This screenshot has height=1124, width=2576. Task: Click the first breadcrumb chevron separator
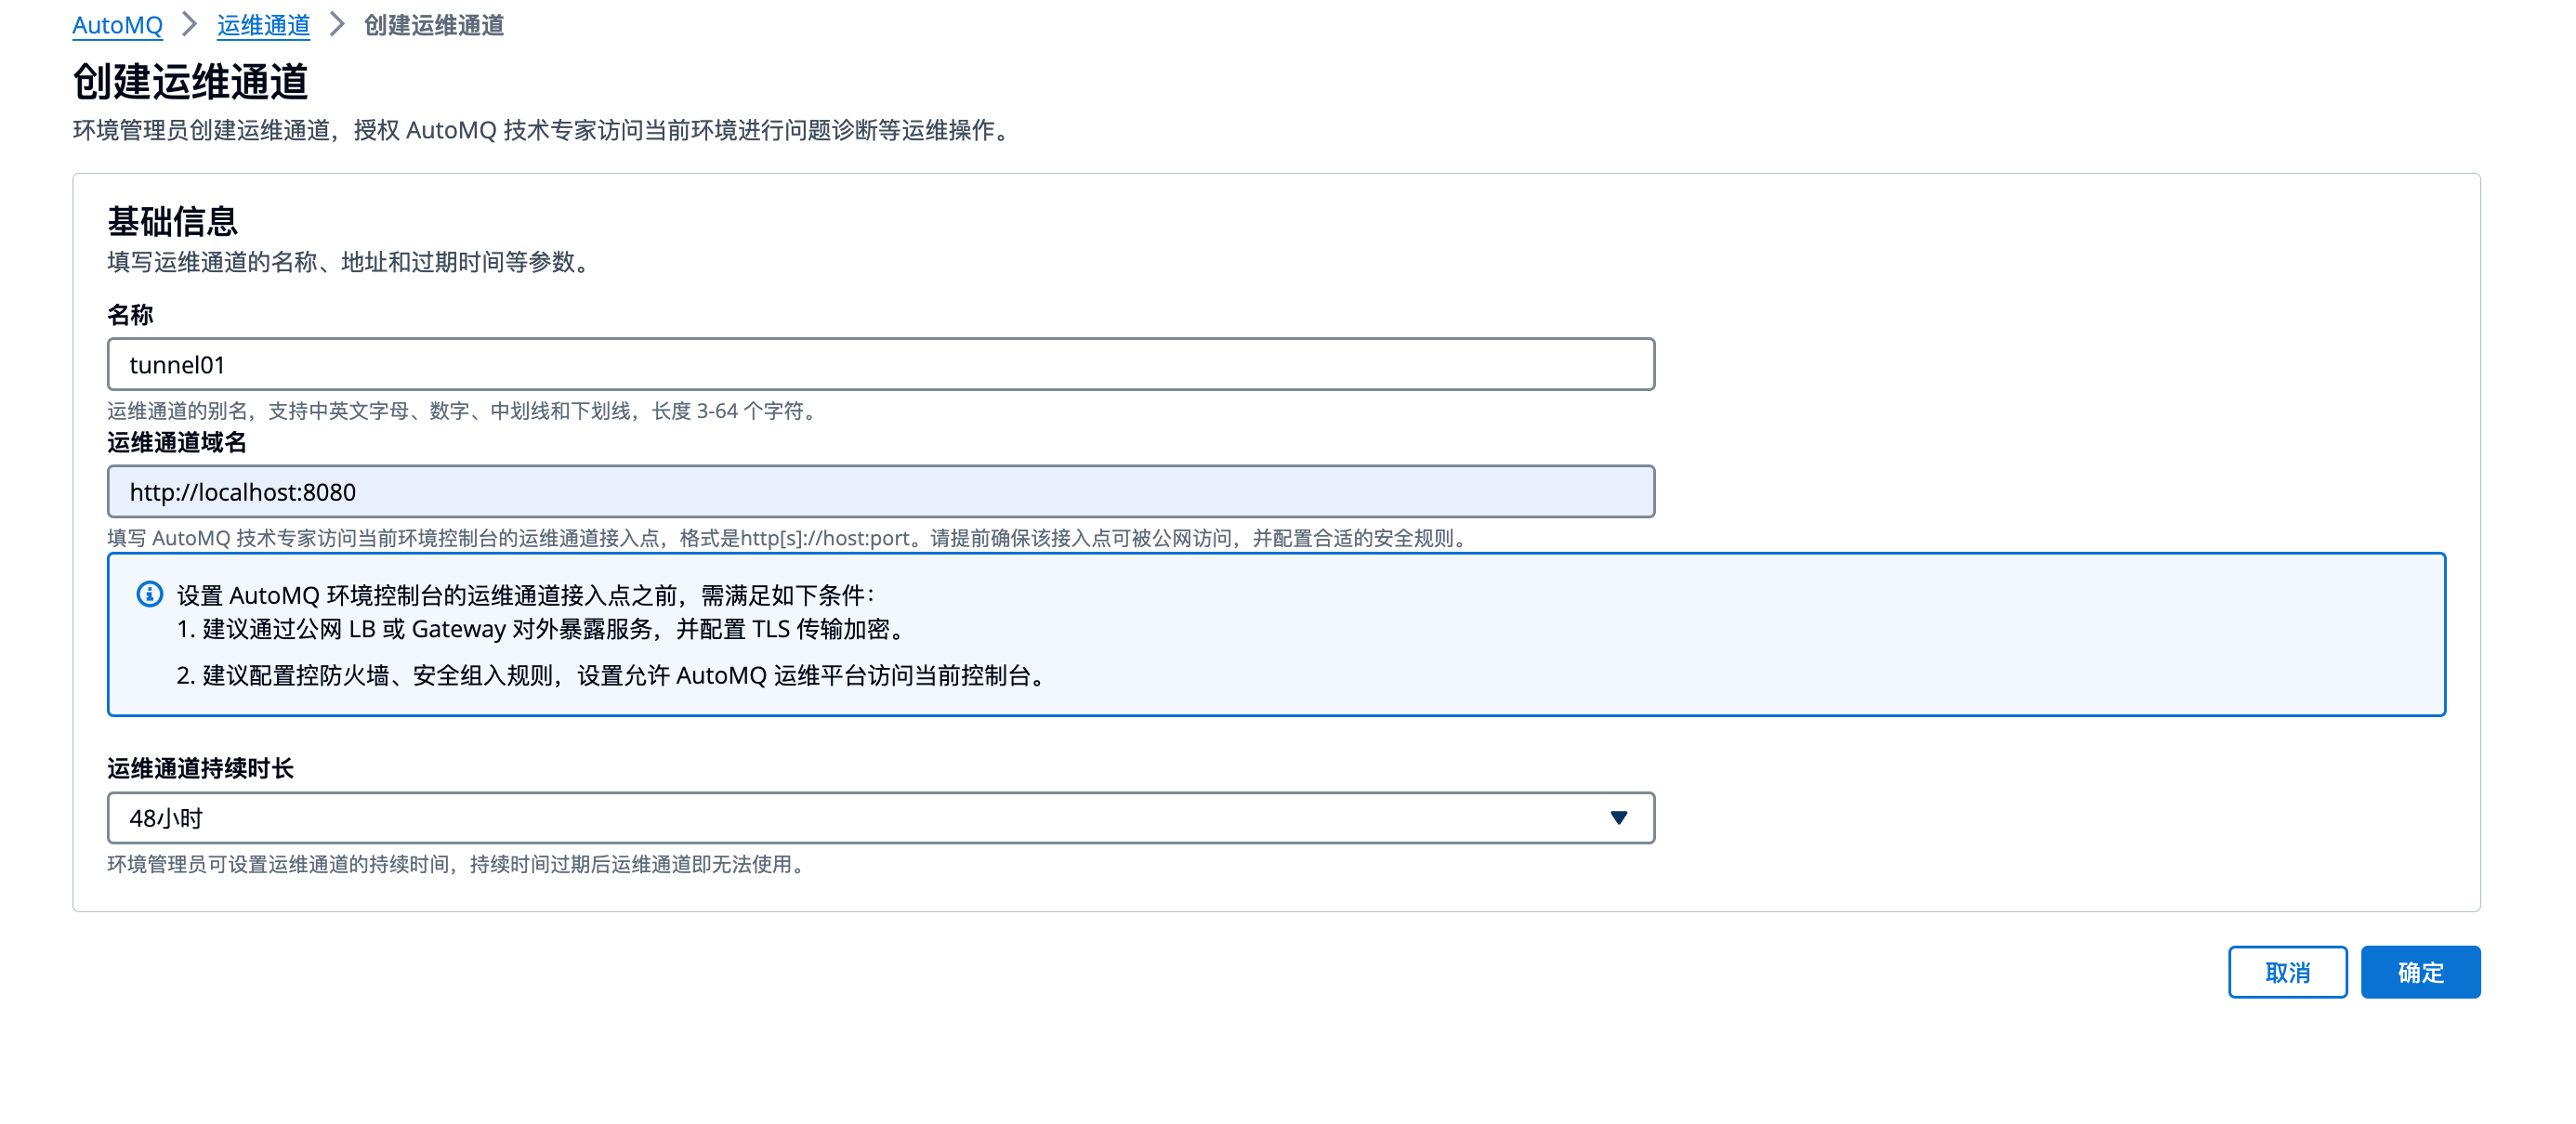pos(189,25)
